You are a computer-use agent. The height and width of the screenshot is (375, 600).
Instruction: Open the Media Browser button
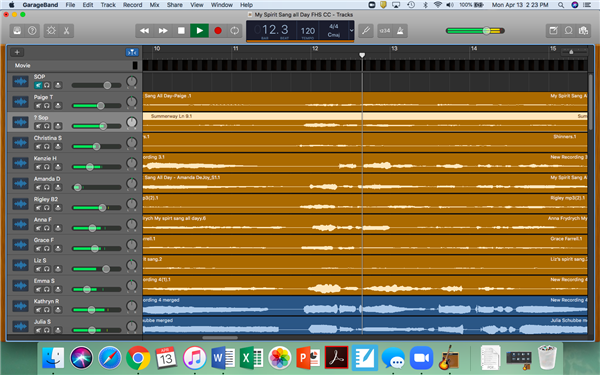(x=583, y=31)
